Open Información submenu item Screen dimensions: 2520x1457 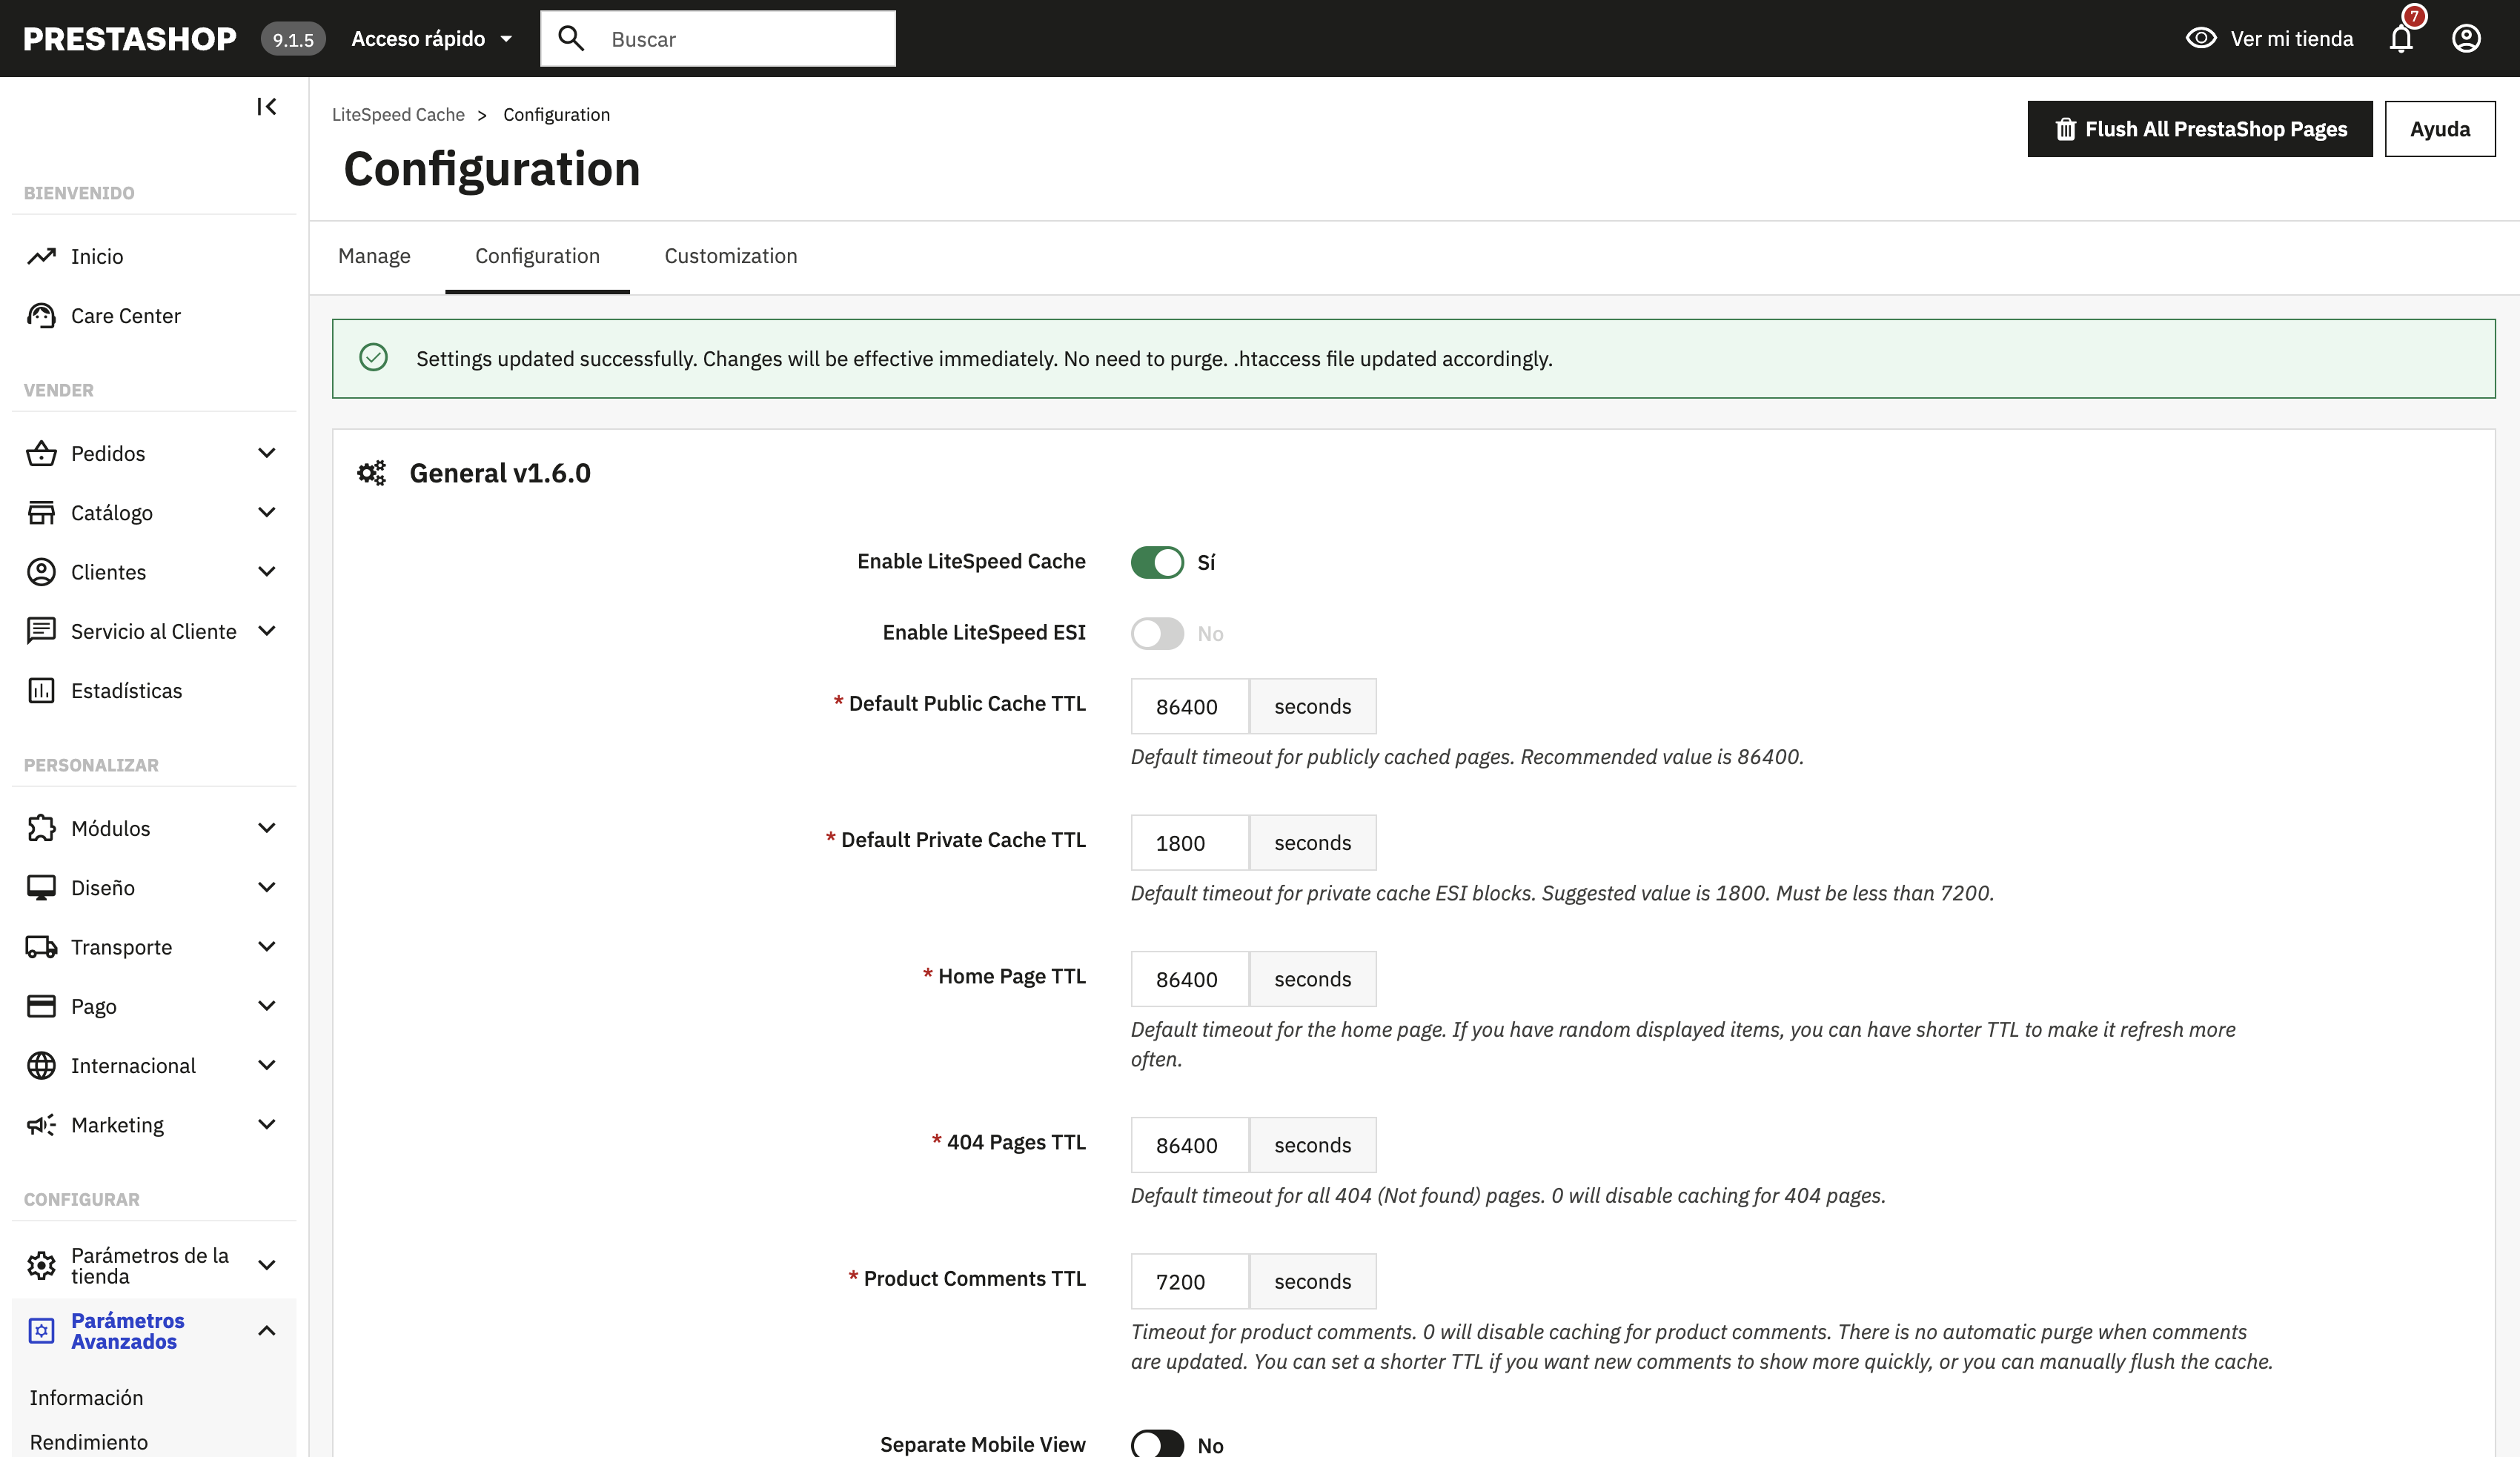[x=86, y=1397]
